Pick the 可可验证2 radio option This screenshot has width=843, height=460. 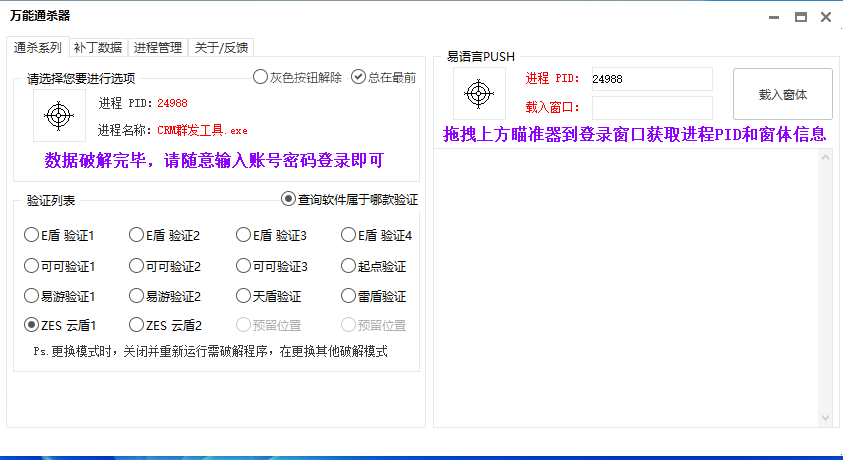(137, 266)
